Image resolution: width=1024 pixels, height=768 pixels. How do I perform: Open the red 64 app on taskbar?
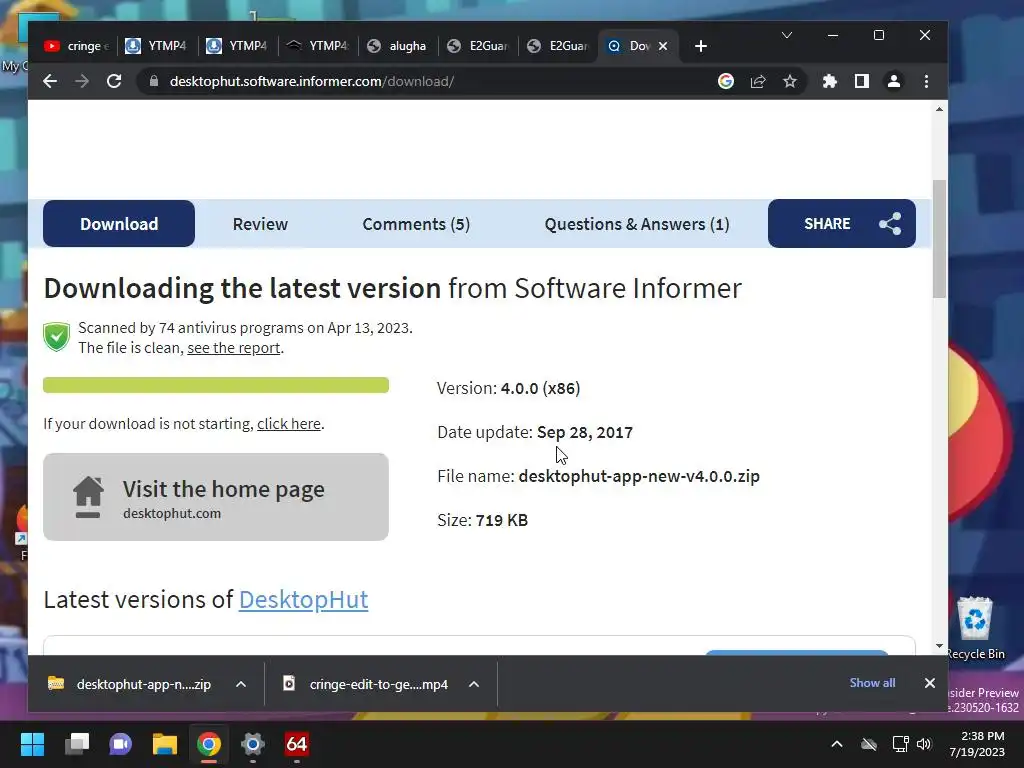296,744
